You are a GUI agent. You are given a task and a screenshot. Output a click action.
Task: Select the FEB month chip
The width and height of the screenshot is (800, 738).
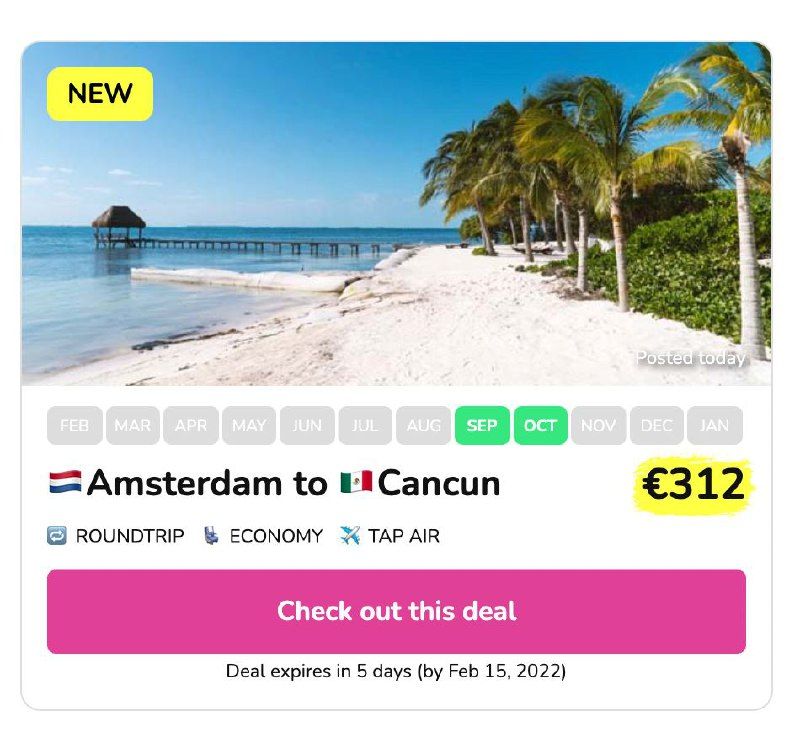coord(74,426)
